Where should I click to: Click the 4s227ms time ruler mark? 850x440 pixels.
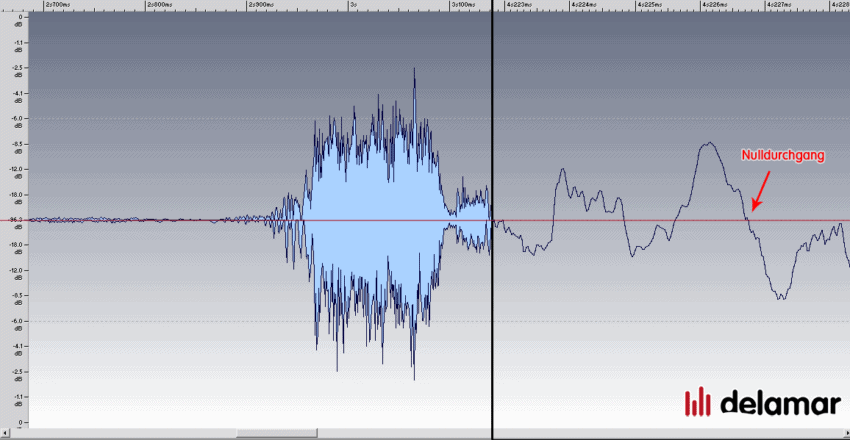[779, 5]
